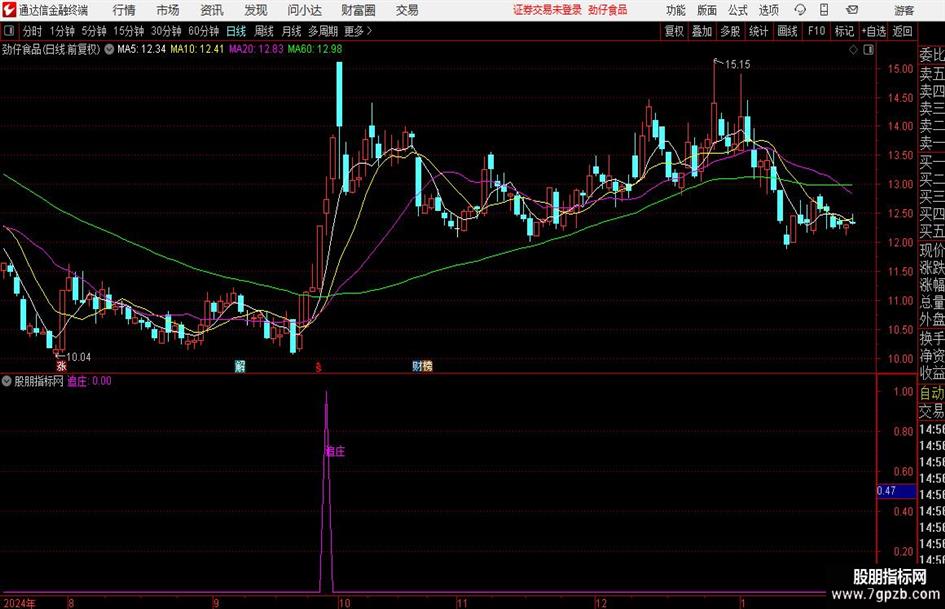The width and height of the screenshot is (945, 609).
Task: Click the 劲仔食品 stock name in title bar
Action: 608,10
